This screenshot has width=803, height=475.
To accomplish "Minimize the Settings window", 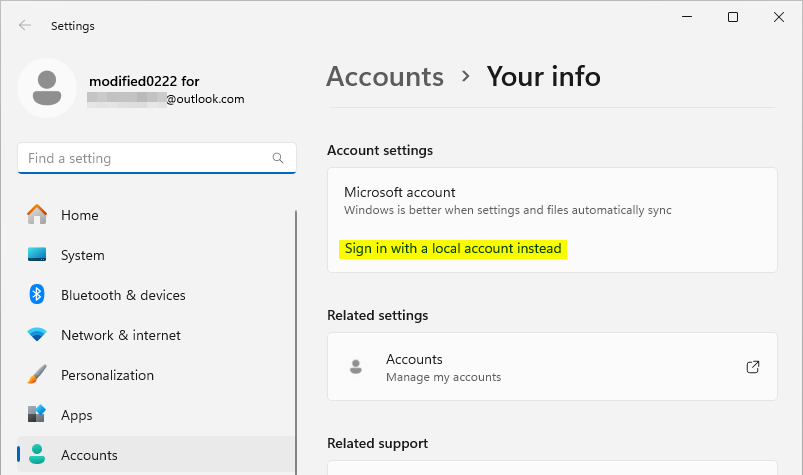I will tap(687, 17).
